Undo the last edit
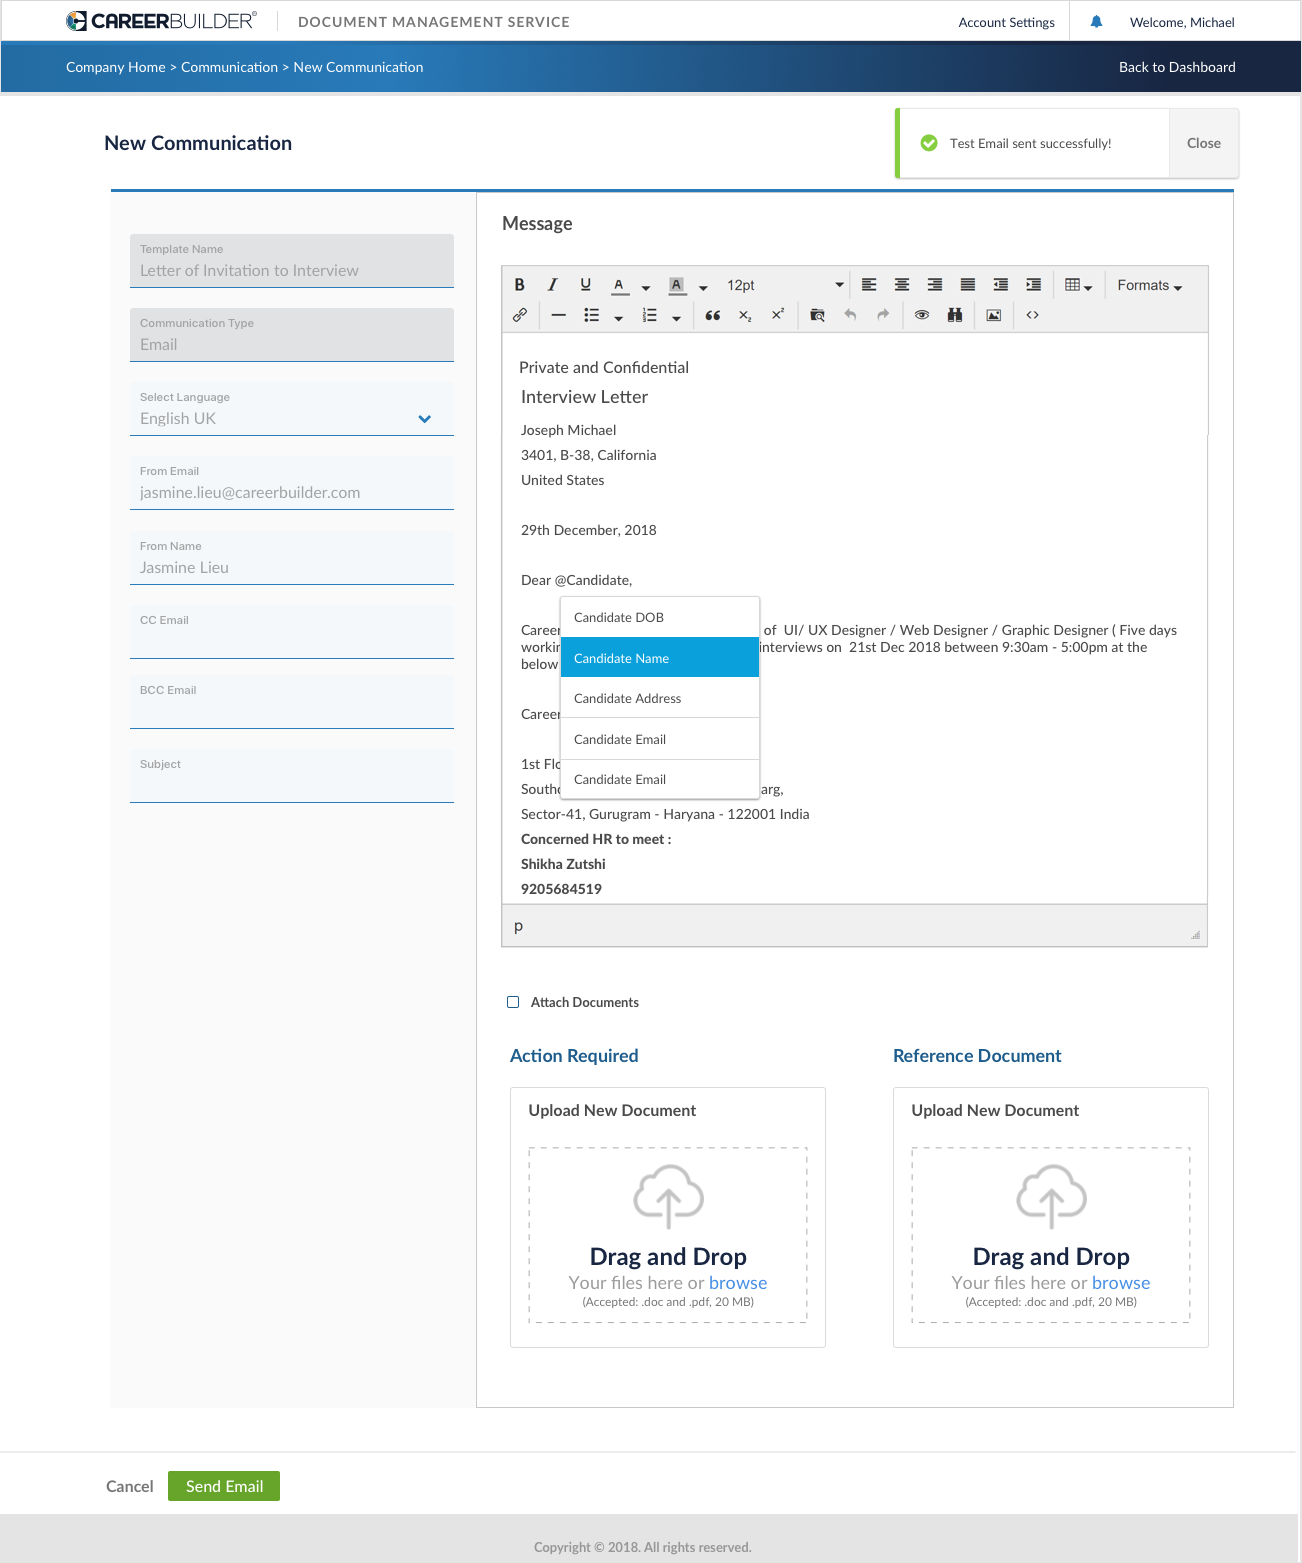This screenshot has width=1302, height=1563. click(851, 315)
